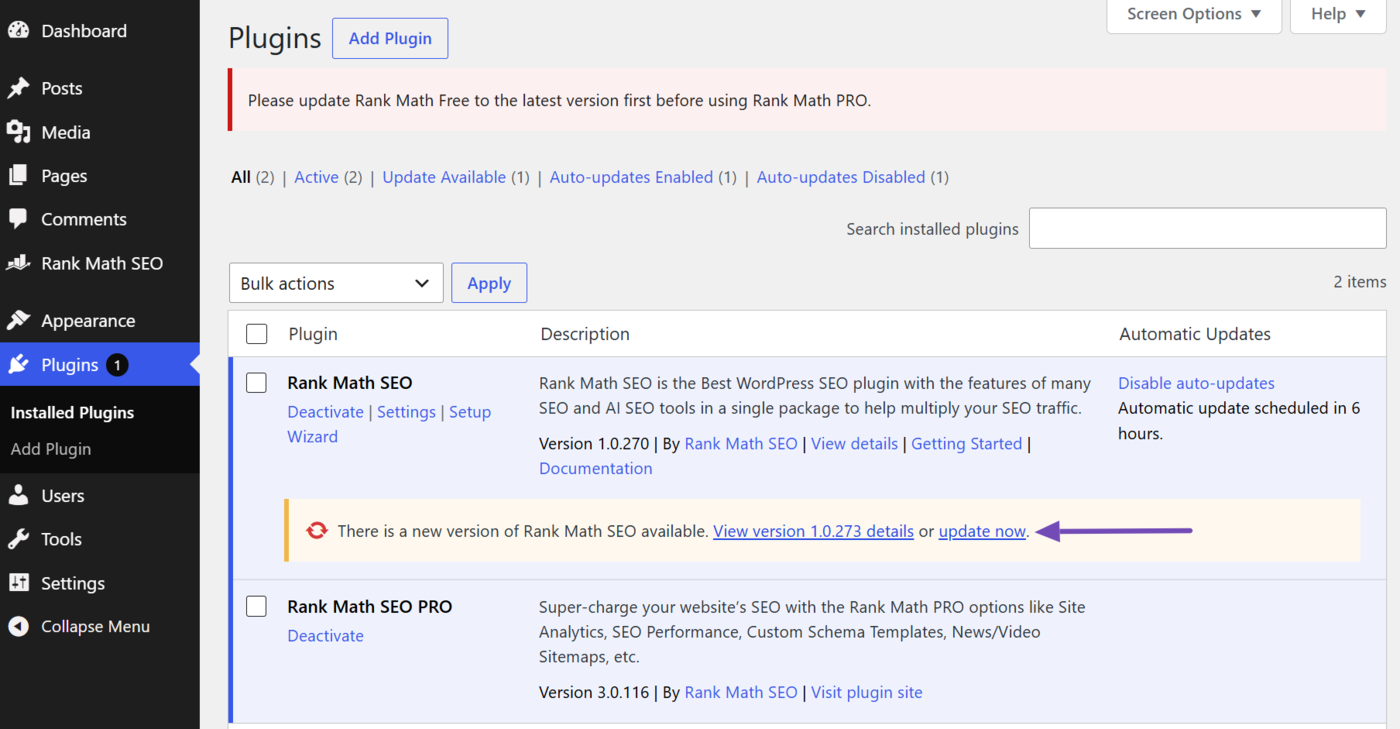
Task: Open Dashboard in the sidebar
Action: coord(84,31)
